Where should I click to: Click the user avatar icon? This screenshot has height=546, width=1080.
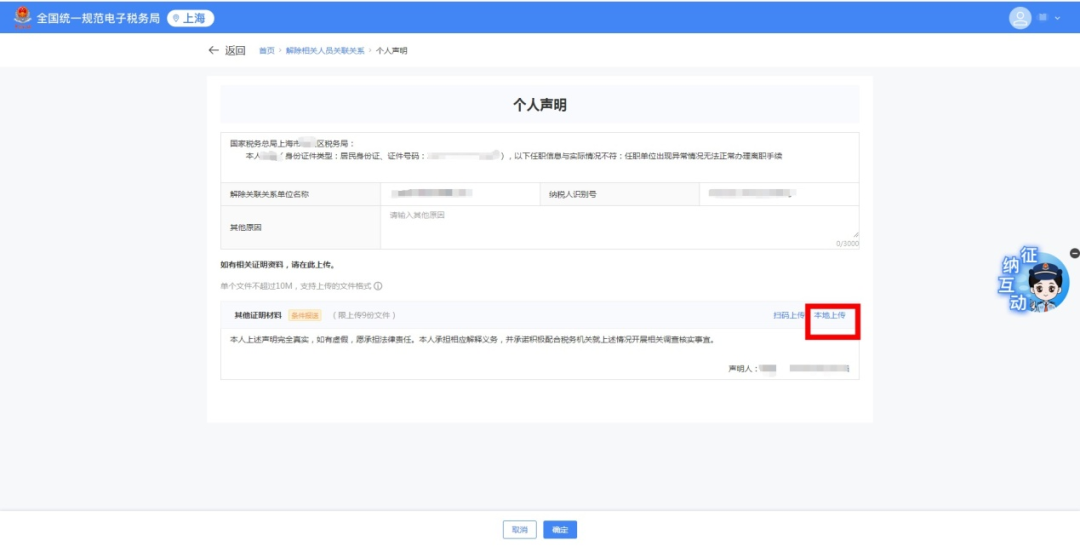coord(1020,18)
